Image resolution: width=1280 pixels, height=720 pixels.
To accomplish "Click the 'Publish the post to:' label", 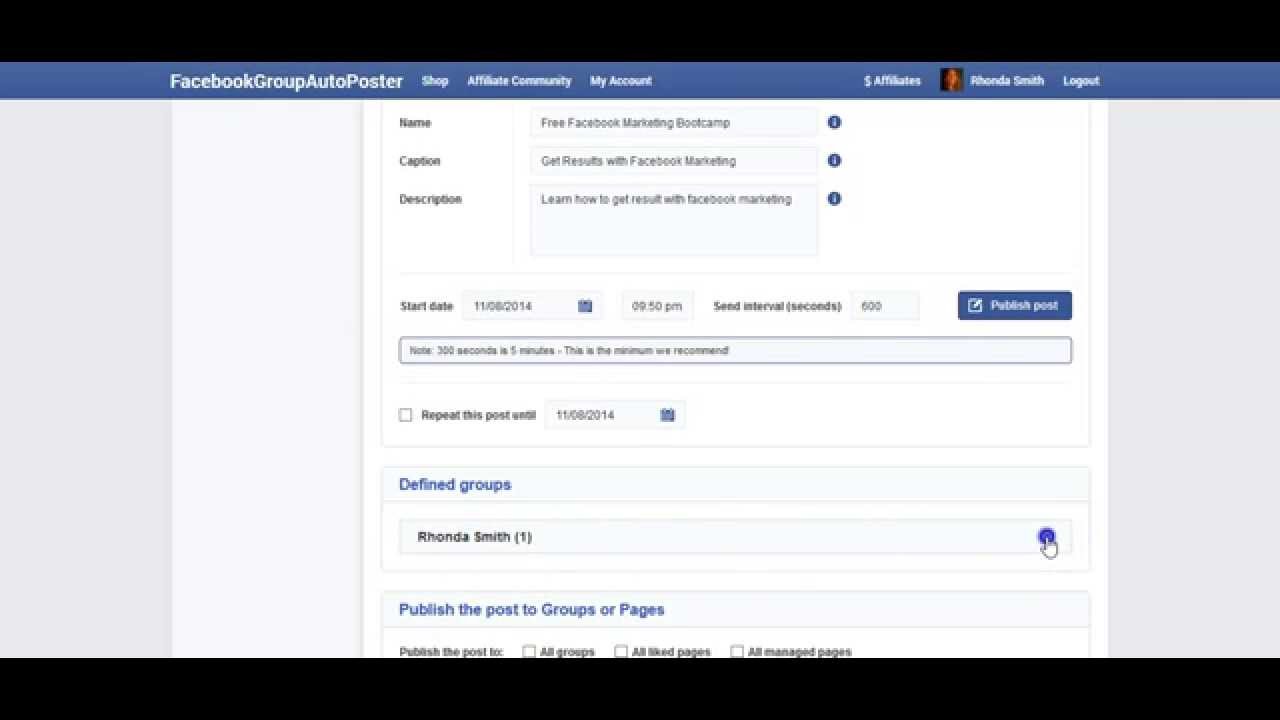I will (451, 652).
